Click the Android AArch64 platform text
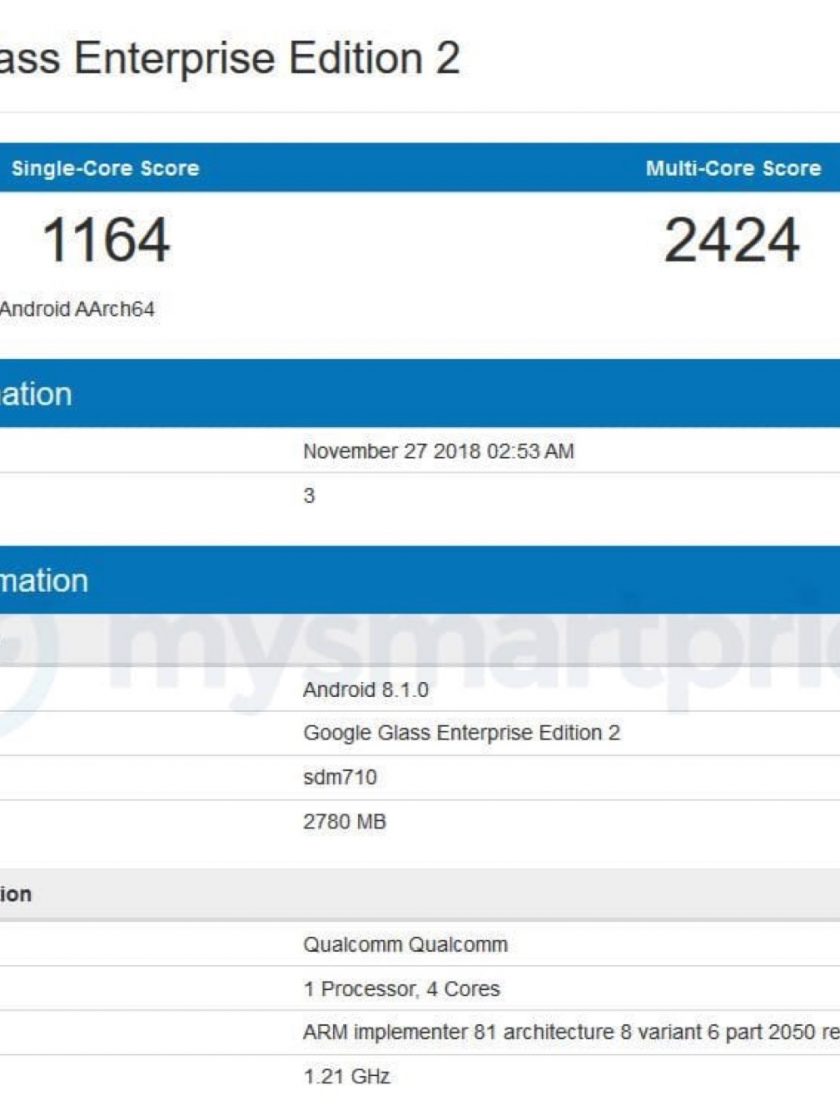 click(x=78, y=310)
